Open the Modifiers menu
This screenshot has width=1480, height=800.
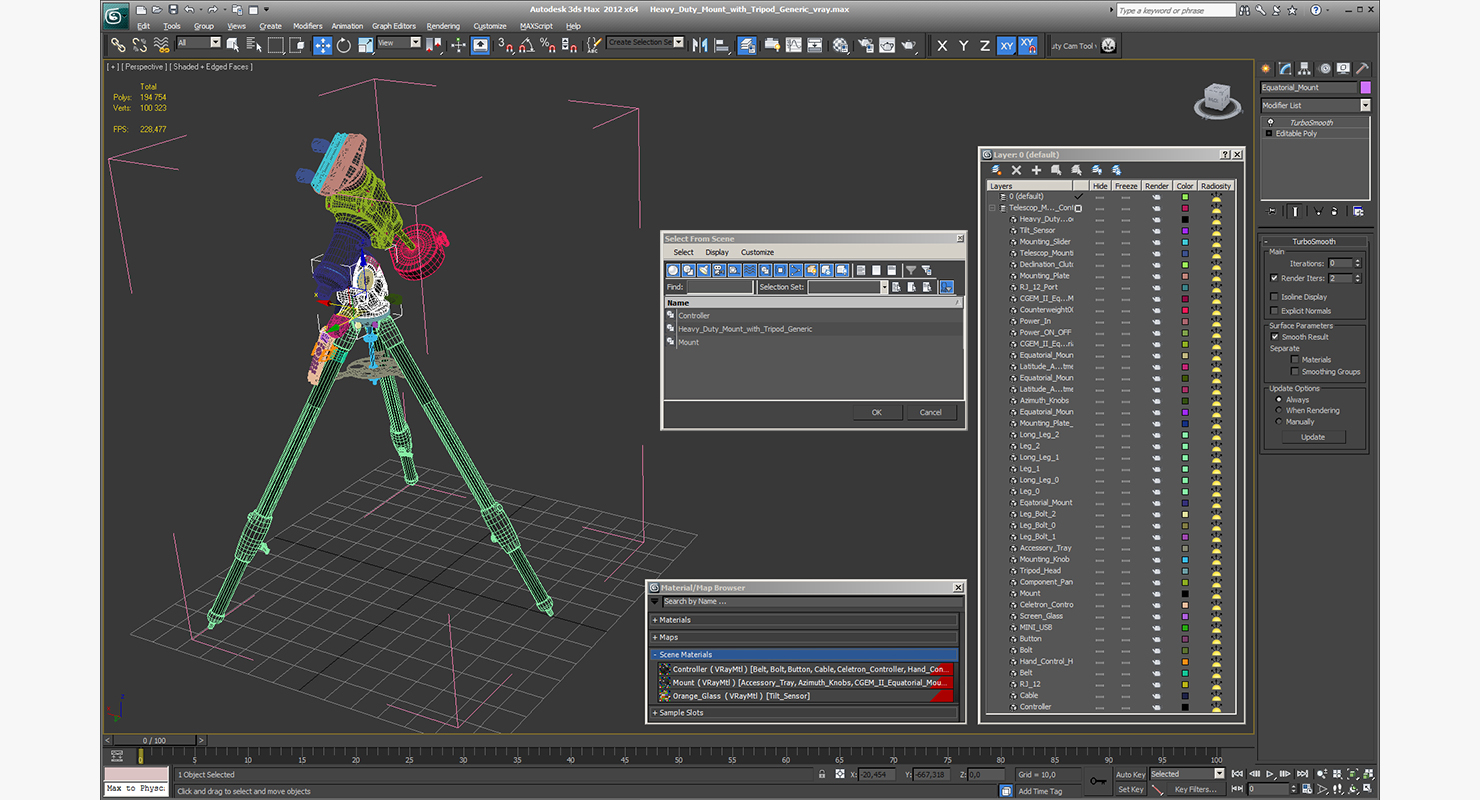click(308, 26)
